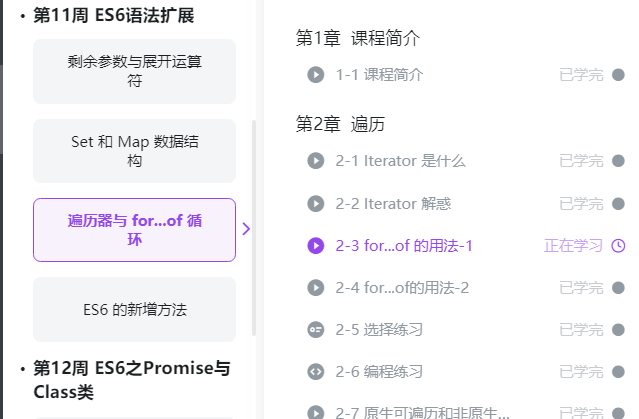This screenshot has width=639, height=419.
Task: Click clock icon next to 正在学习
Action: point(618,246)
